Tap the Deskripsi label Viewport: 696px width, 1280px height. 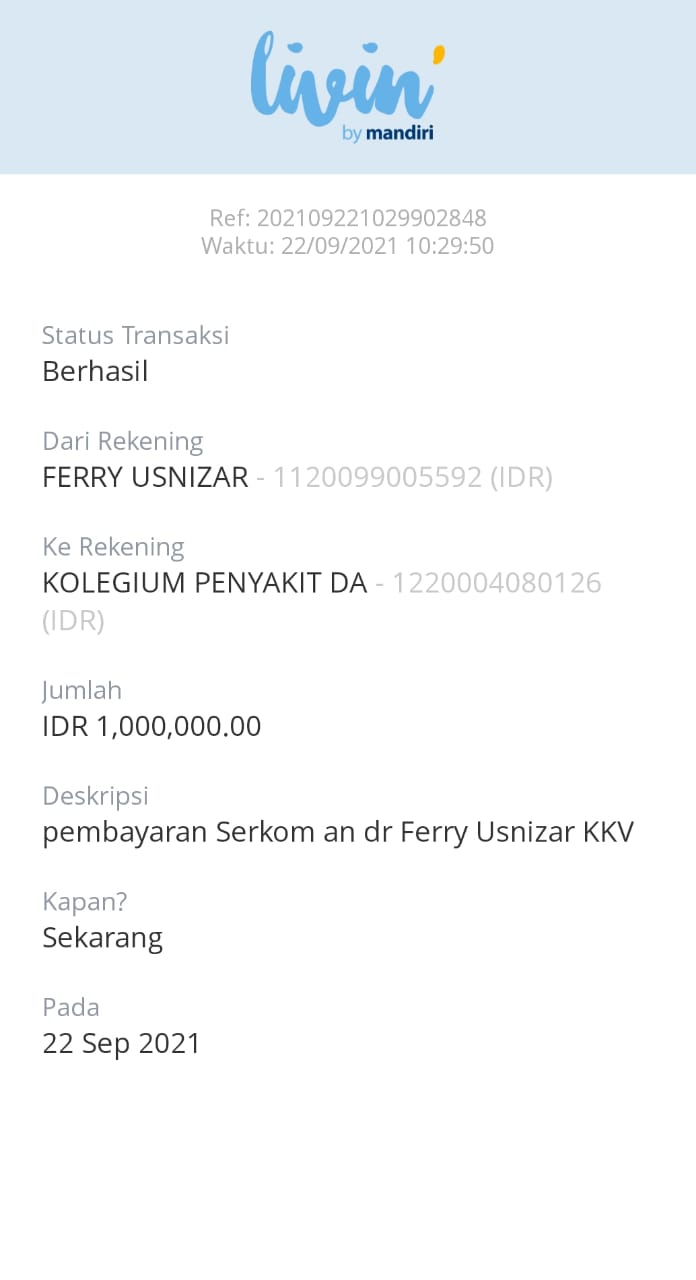[x=95, y=796]
